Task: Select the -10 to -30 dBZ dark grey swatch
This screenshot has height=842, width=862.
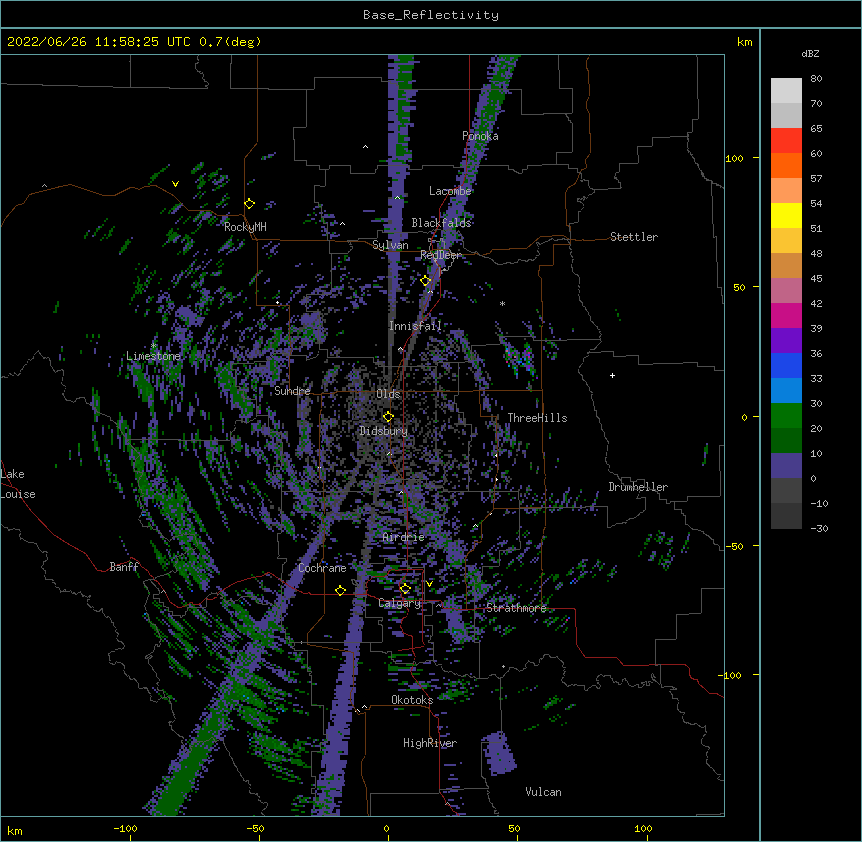Action: point(786,516)
